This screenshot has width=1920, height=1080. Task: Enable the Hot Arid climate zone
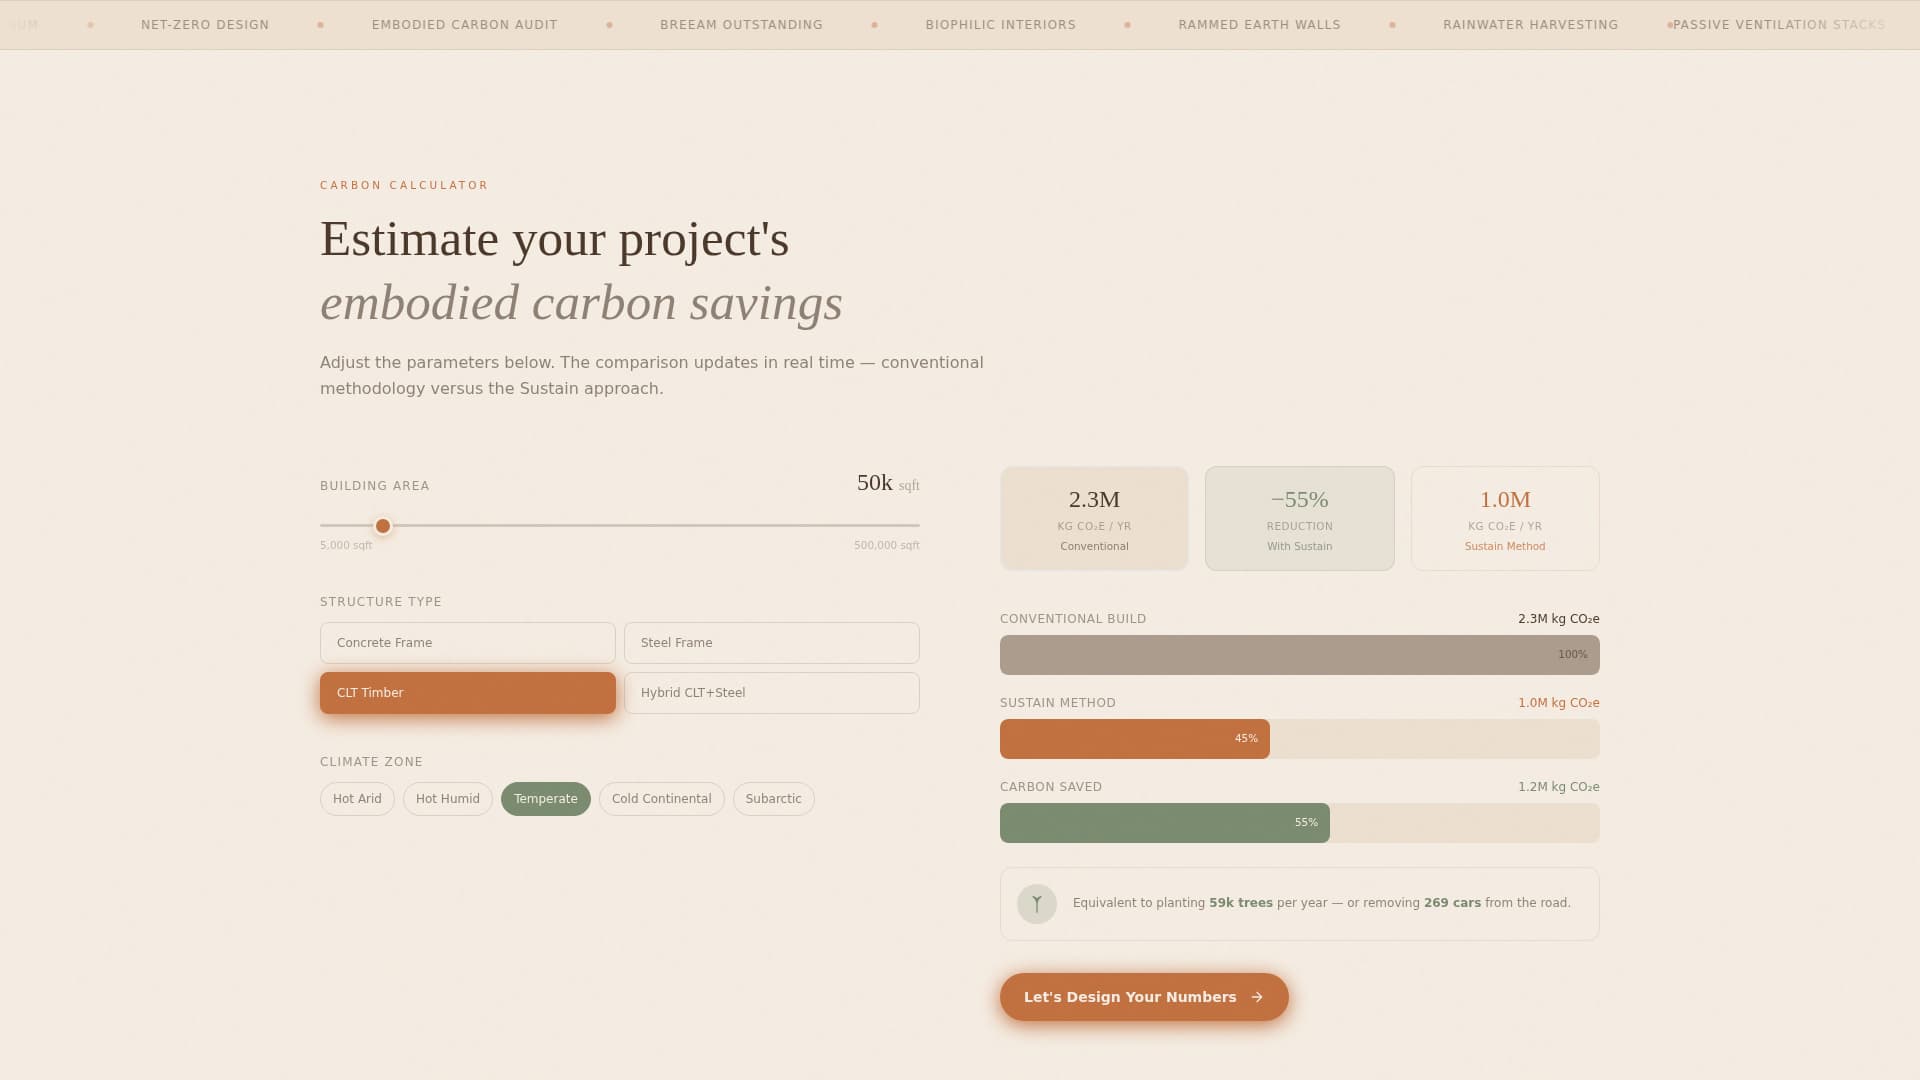click(x=356, y=798)
